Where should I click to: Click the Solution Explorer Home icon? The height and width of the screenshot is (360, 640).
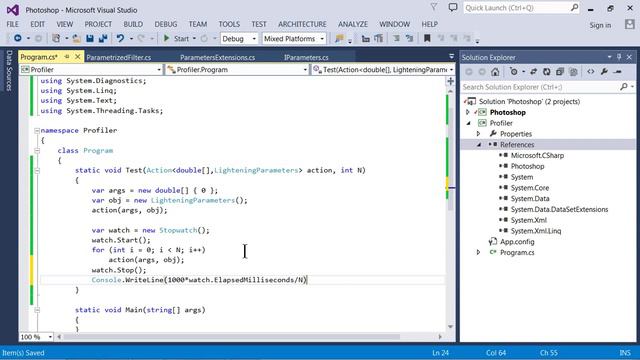pyautogui.click(x=495, y=72)
